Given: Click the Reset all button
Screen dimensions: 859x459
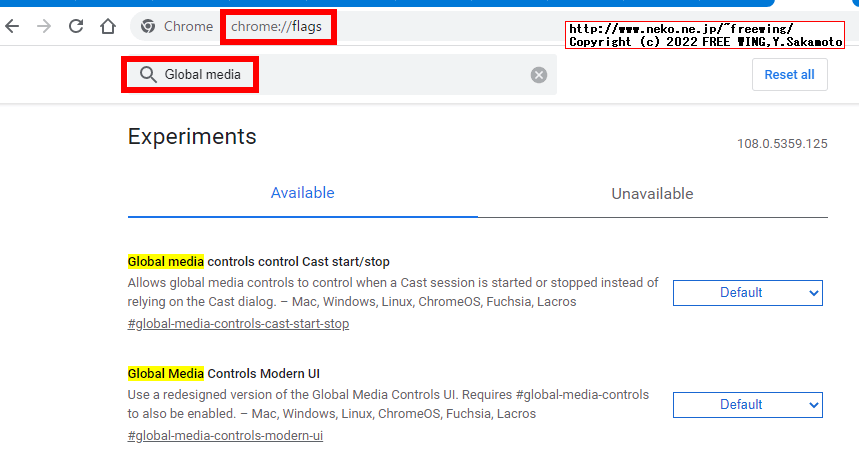Looking at the screenshot, I should [789, 74].
